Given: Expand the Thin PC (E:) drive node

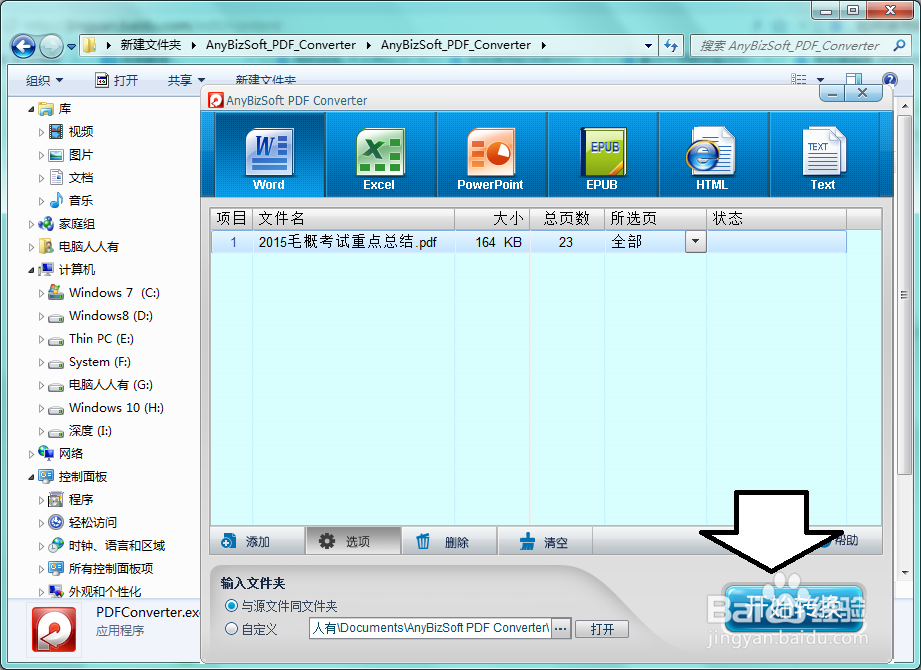Looking at the screenshot, I should (41, 339).
